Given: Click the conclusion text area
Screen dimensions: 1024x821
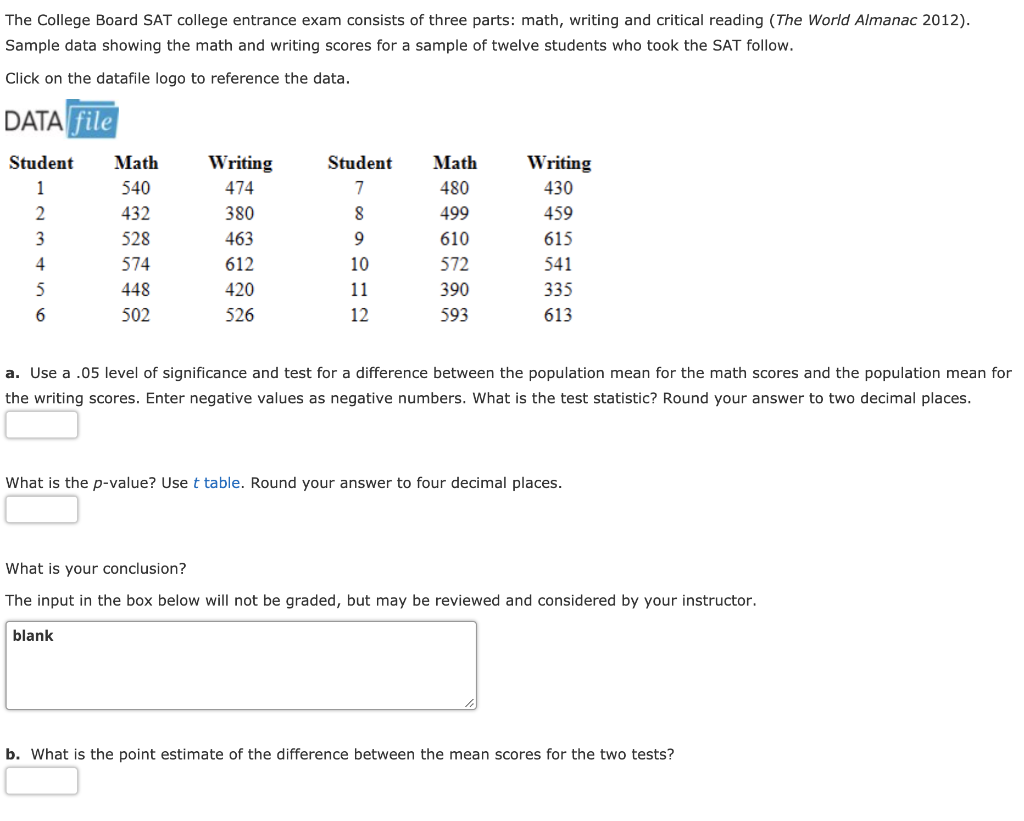Looking at the screenshot, I should tap(241, 666).
